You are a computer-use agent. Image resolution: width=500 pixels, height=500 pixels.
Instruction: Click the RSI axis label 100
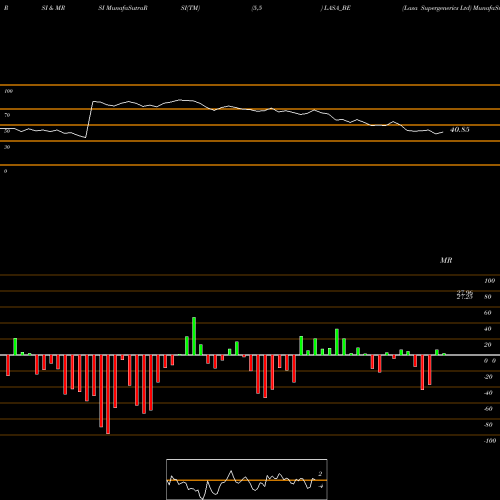click(x=9, y=91)
